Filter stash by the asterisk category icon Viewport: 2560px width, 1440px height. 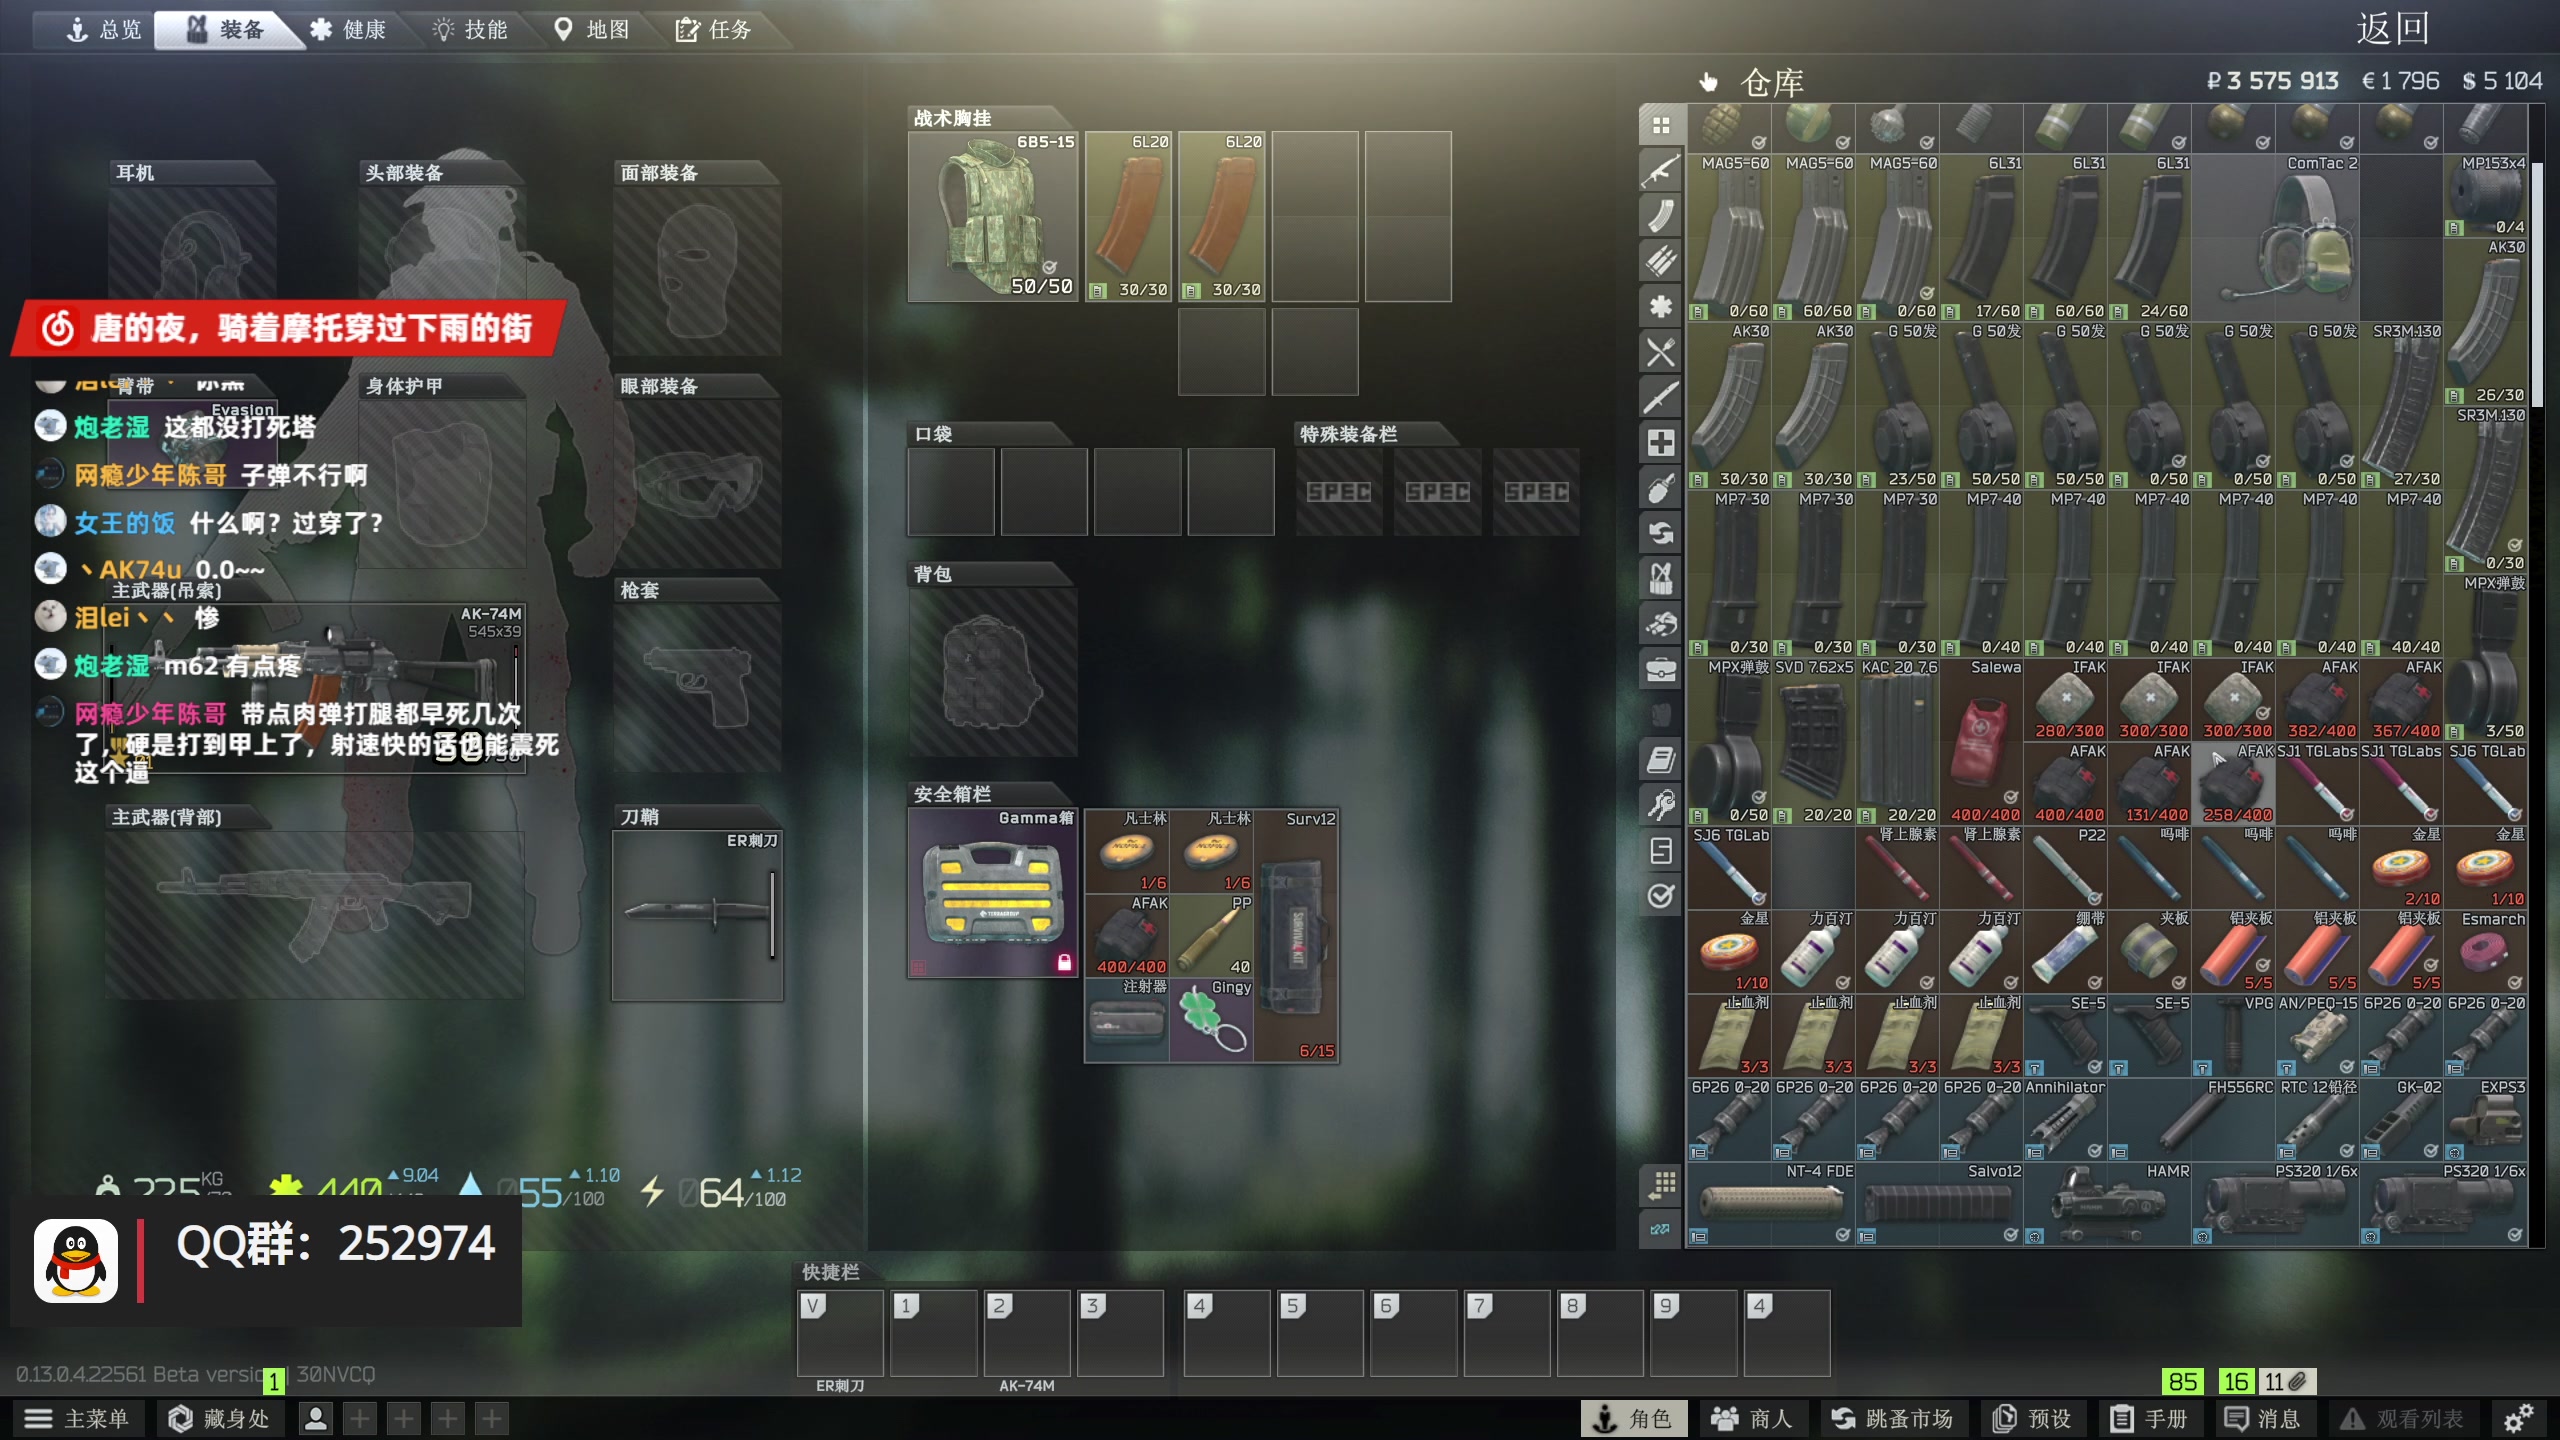pos(1661,307)
